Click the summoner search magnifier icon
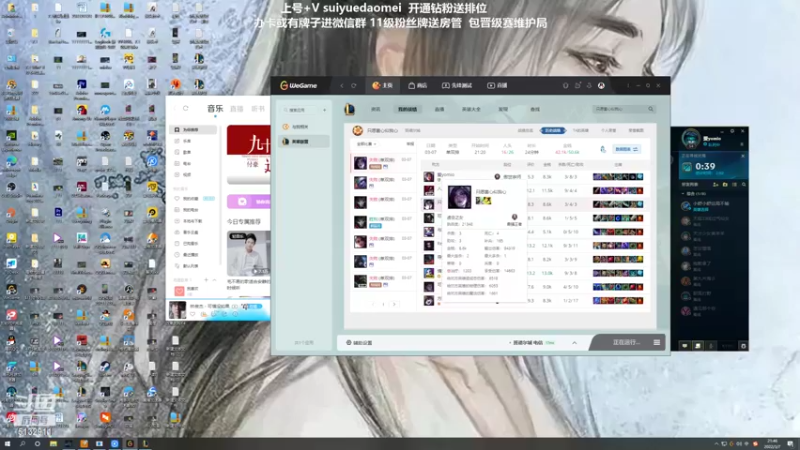800x450 pixels. 651,109
